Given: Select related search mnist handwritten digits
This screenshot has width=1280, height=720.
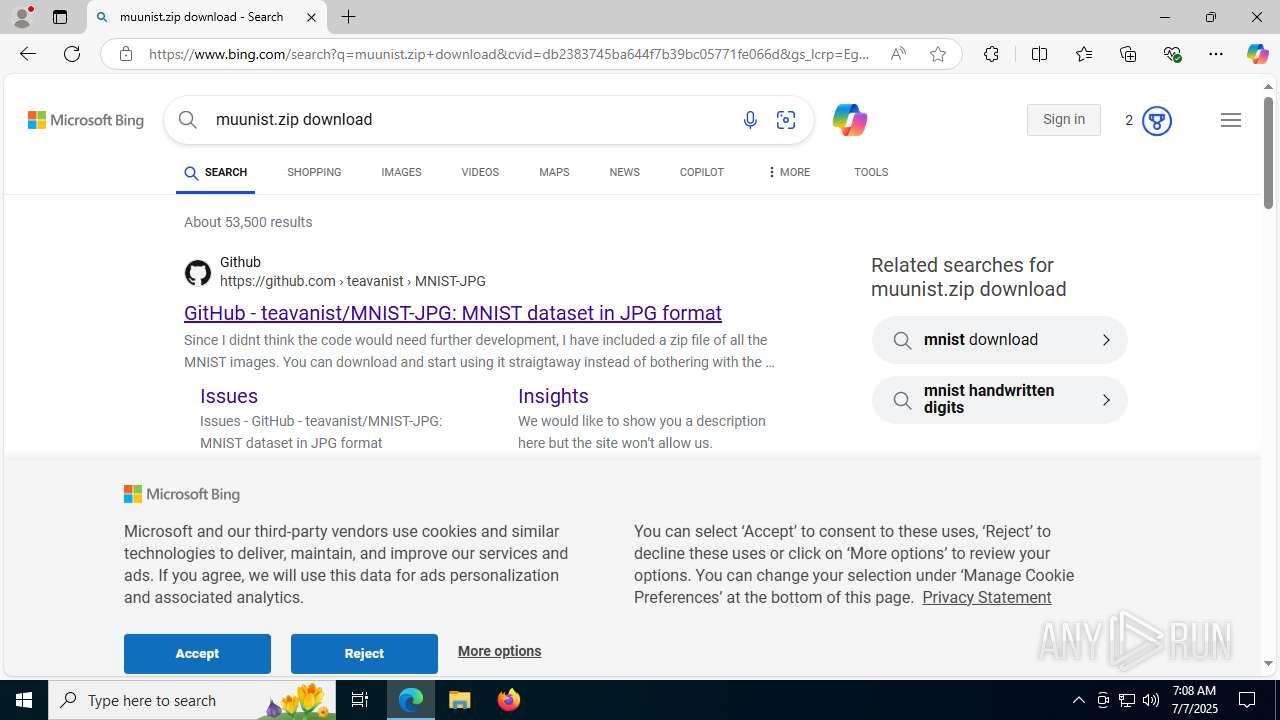Looking at the screenshot, I should [999, 400].
